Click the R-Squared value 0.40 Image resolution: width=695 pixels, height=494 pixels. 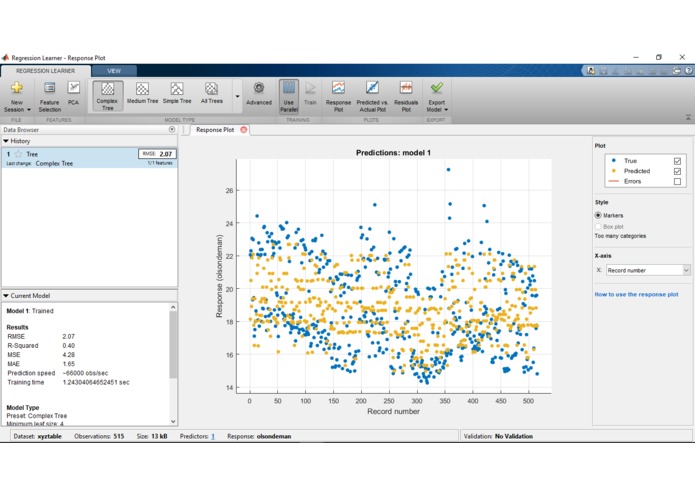[69, 346]
